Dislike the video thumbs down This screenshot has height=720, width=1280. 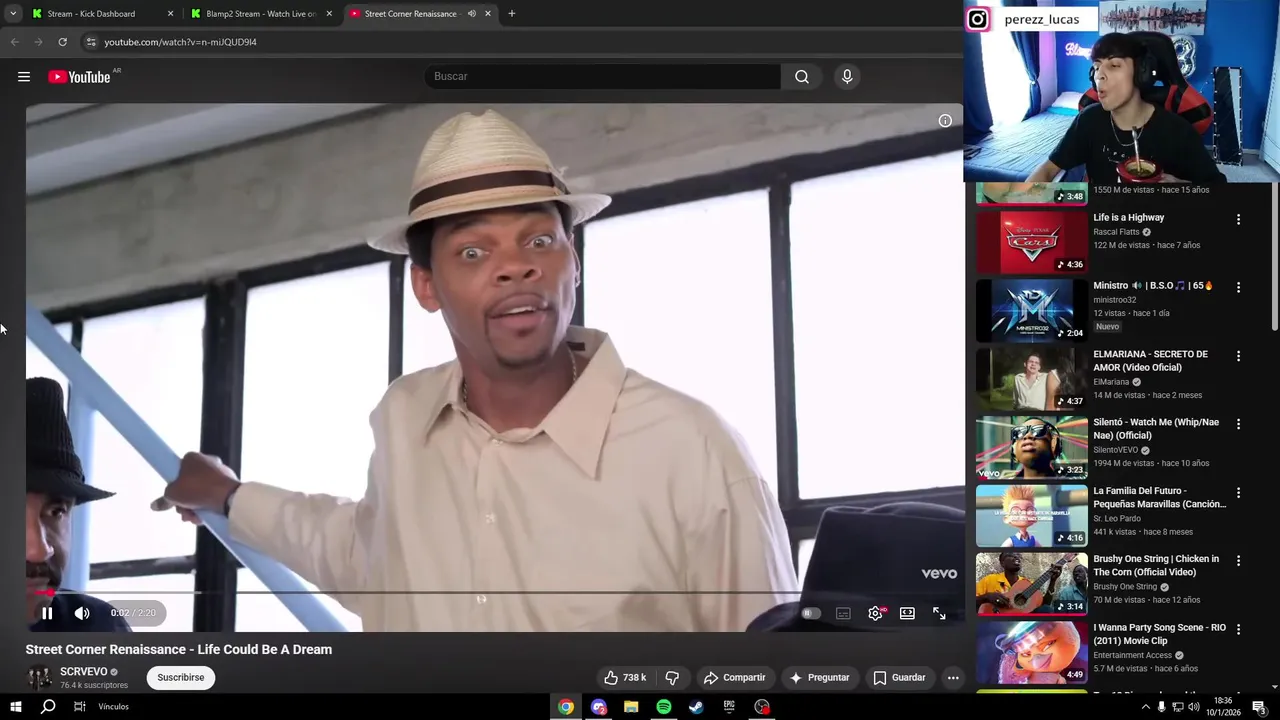pos(672,677)
